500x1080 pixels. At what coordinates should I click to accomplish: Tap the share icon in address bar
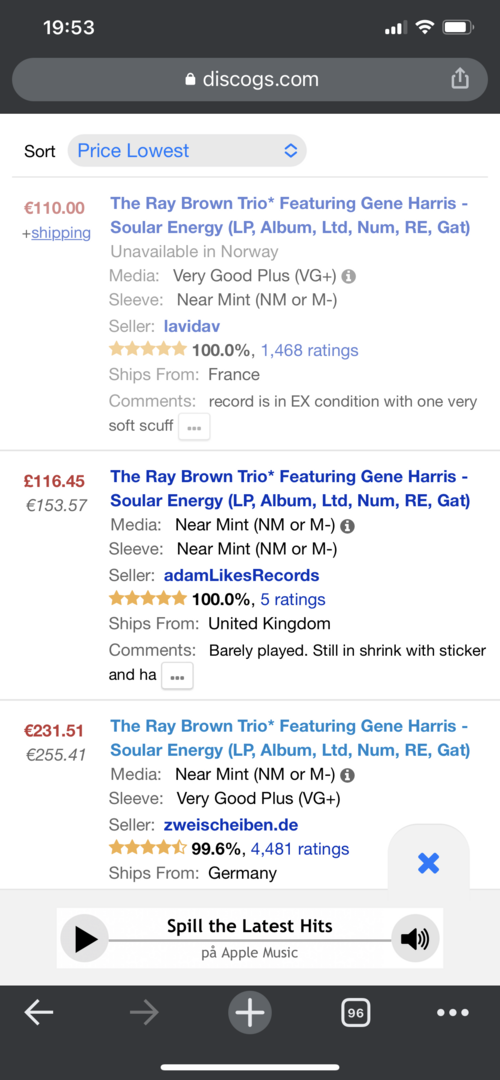tap(459, 79)
